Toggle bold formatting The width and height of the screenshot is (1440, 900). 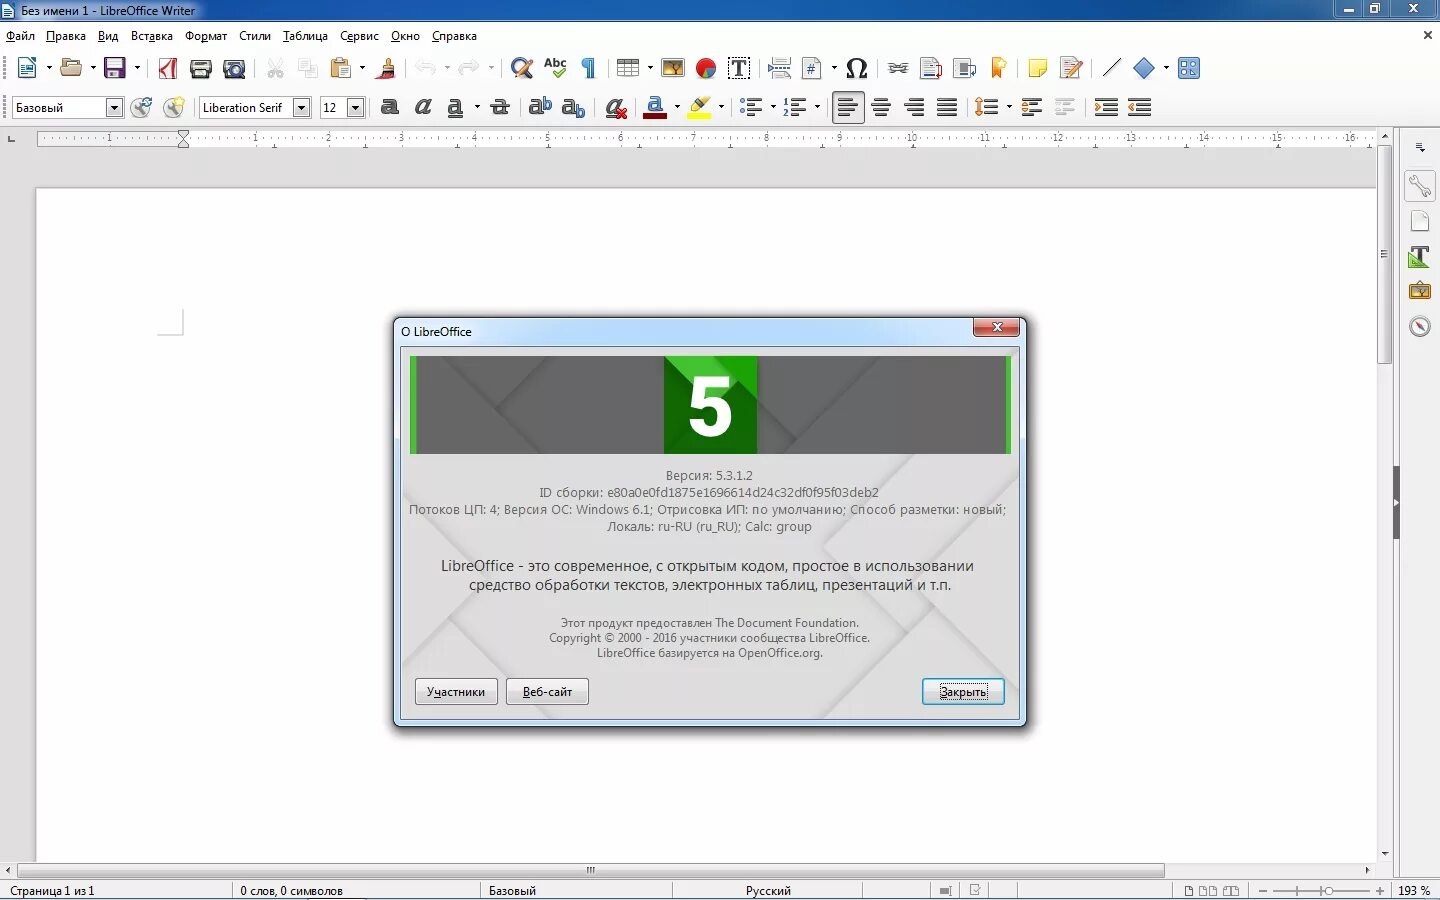390,107
